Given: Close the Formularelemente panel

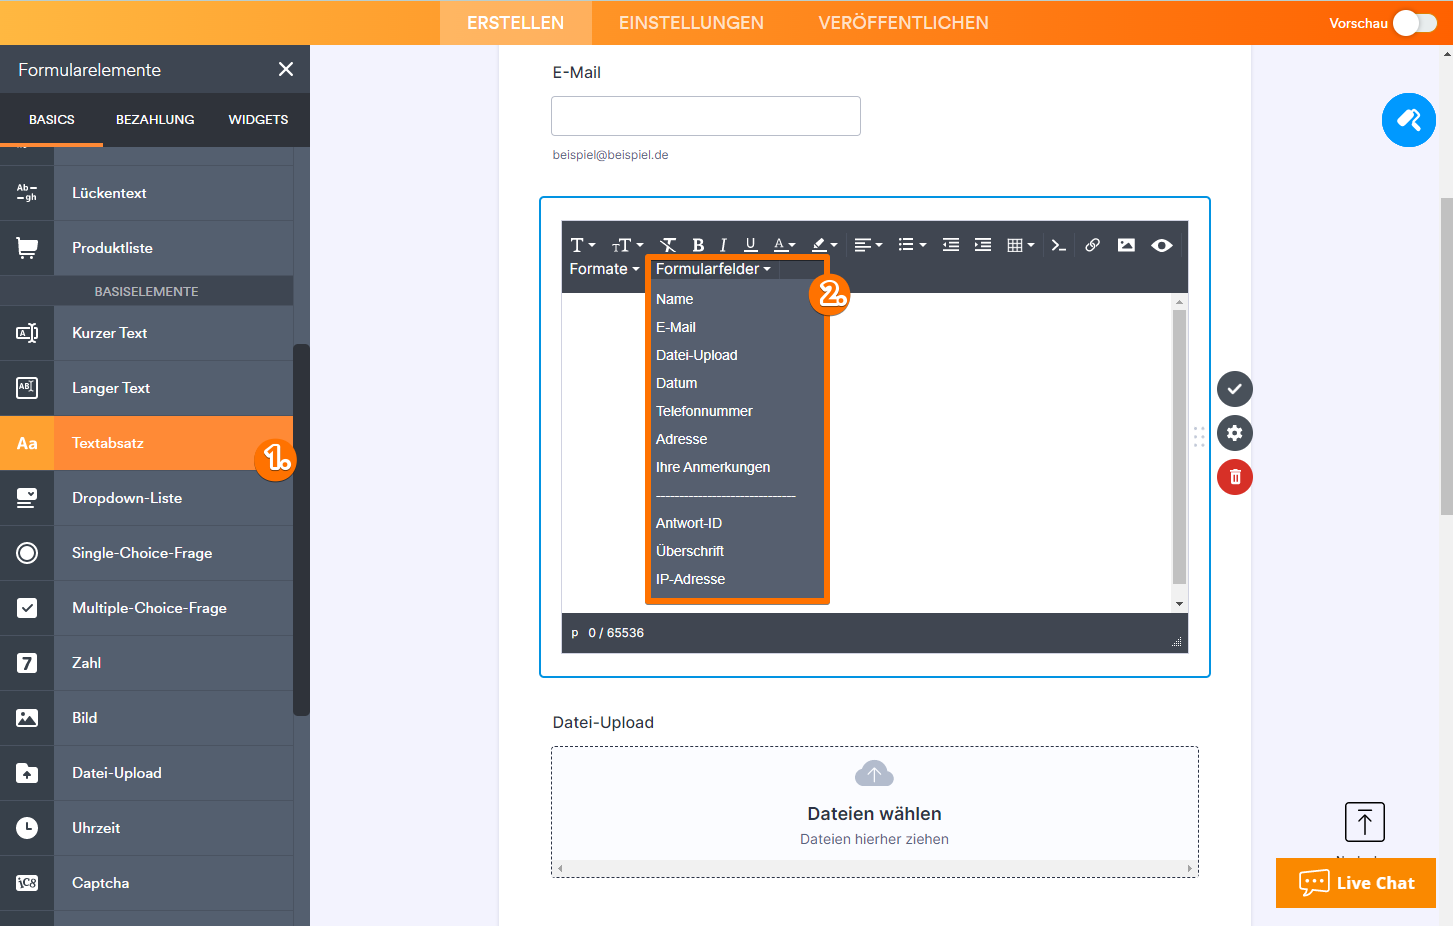Looking at the screenshot, I should 286,69.
